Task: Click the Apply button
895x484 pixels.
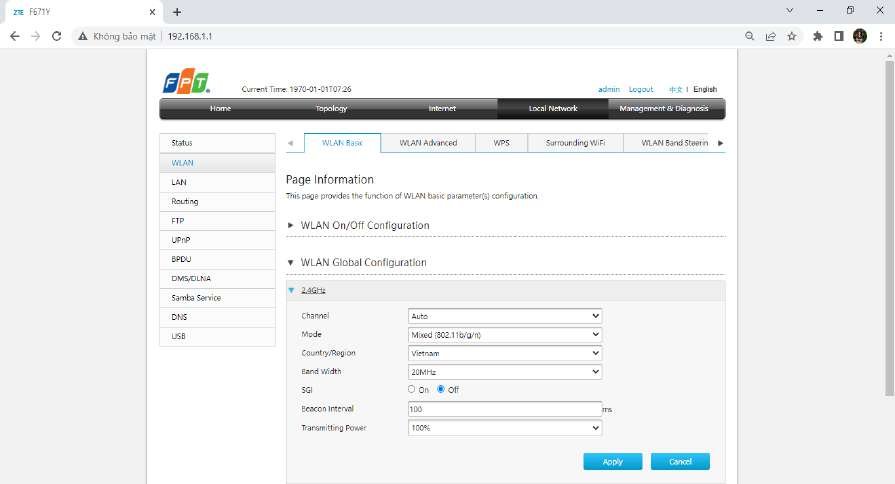Action: tap(612, 461)
